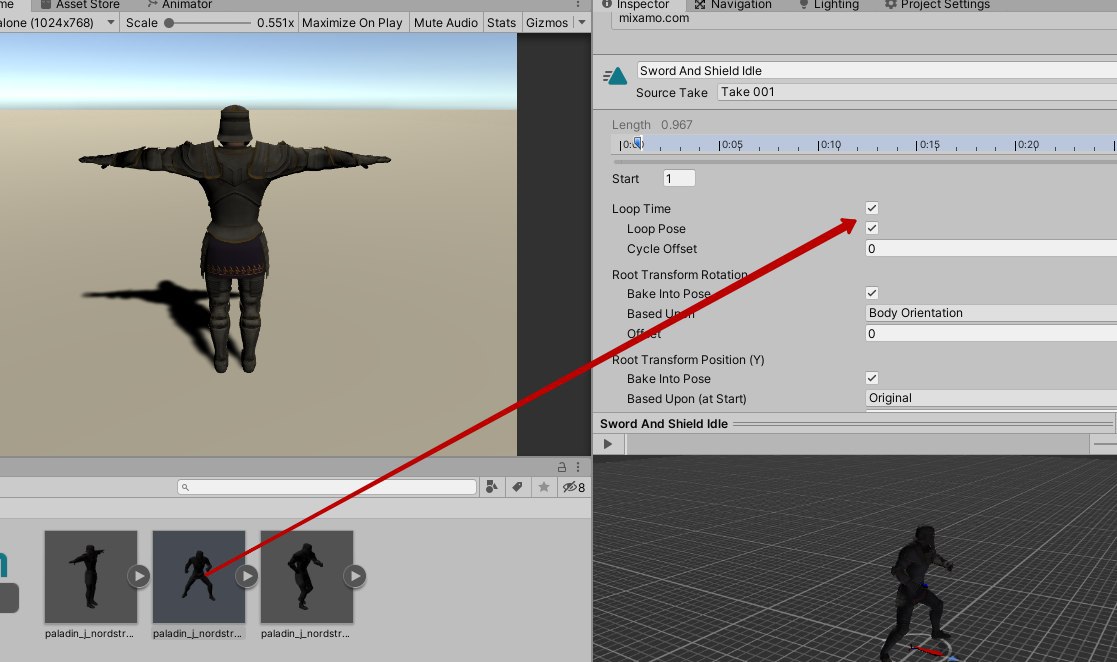Click the Cycle Offset input field
This screenshot has width=1117, height=662.
click(991, 248)
